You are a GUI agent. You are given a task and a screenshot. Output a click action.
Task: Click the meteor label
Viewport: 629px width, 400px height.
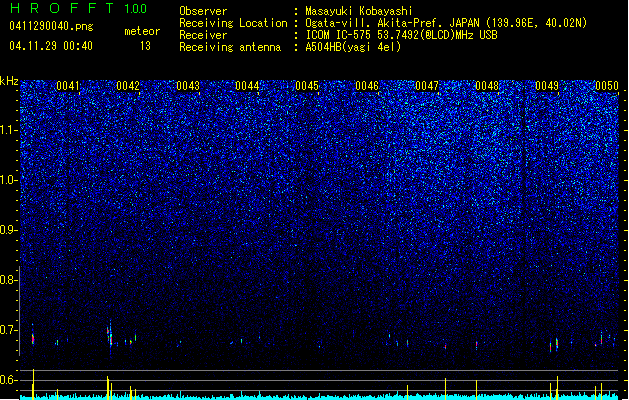(x=142, y=31)
